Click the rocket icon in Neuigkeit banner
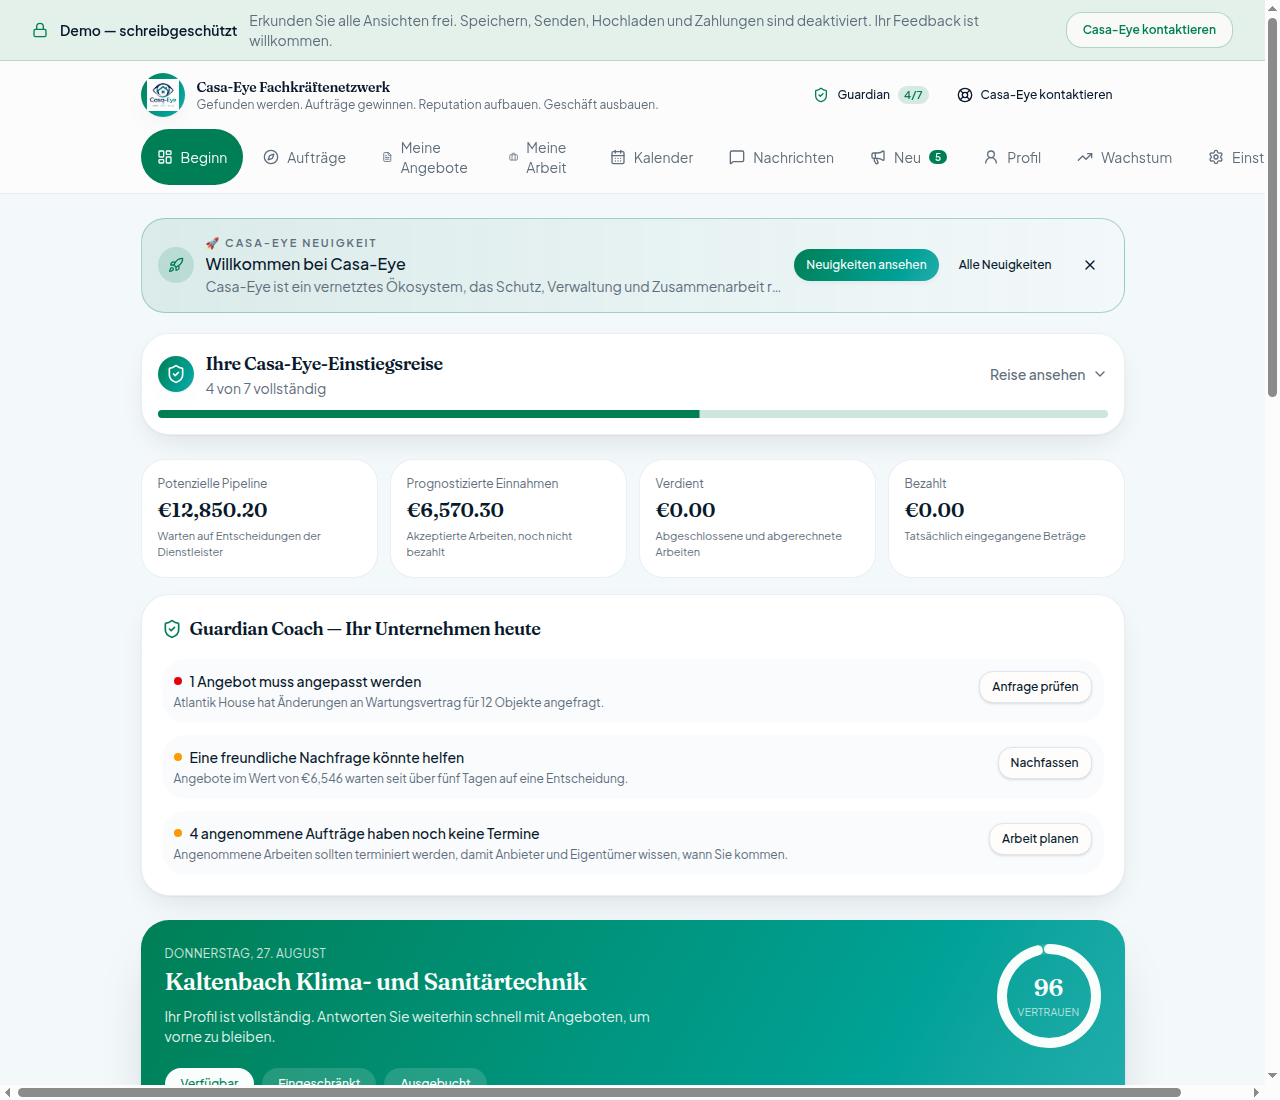1280x1100 pixels. [176, 265]
